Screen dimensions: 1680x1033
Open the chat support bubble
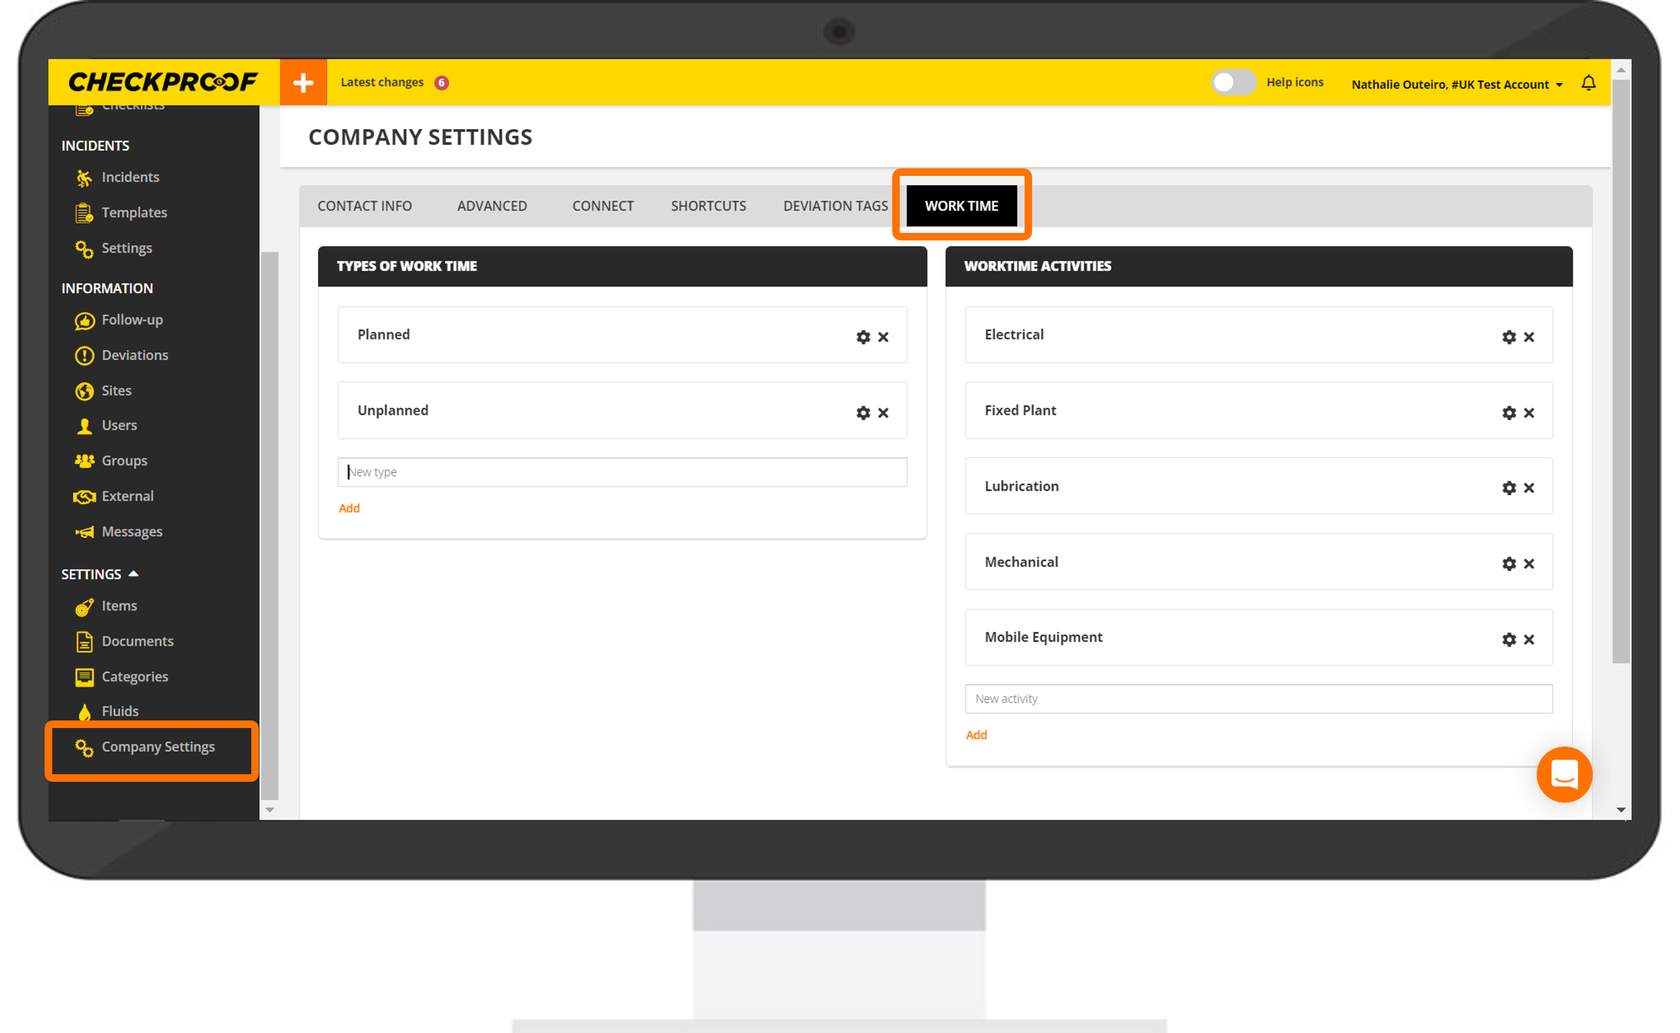pyautogui.click(x=1563, y=774)
